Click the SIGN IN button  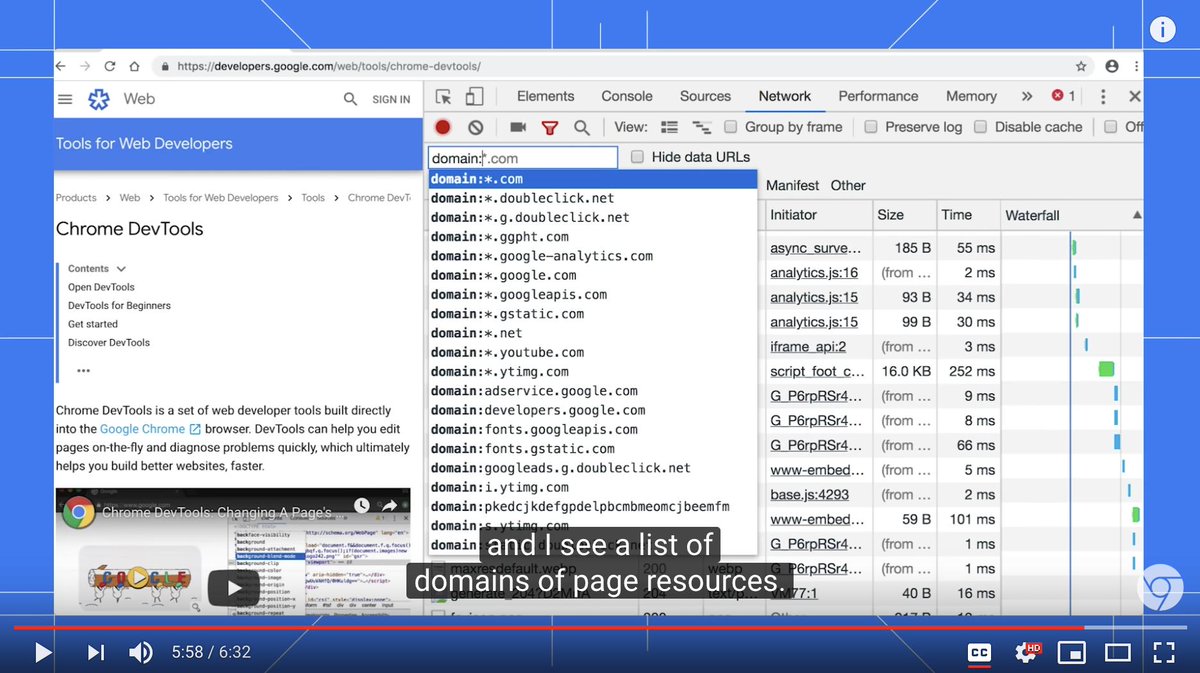click(x=391, y=99)
